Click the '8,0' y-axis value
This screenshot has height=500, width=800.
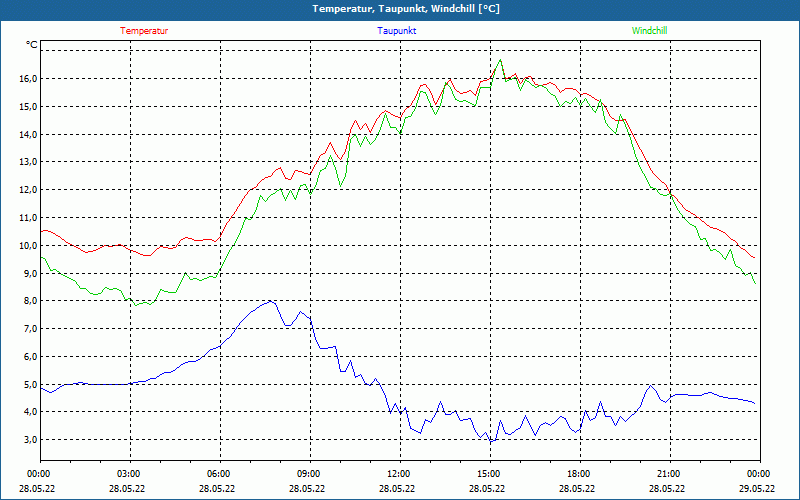30,301
